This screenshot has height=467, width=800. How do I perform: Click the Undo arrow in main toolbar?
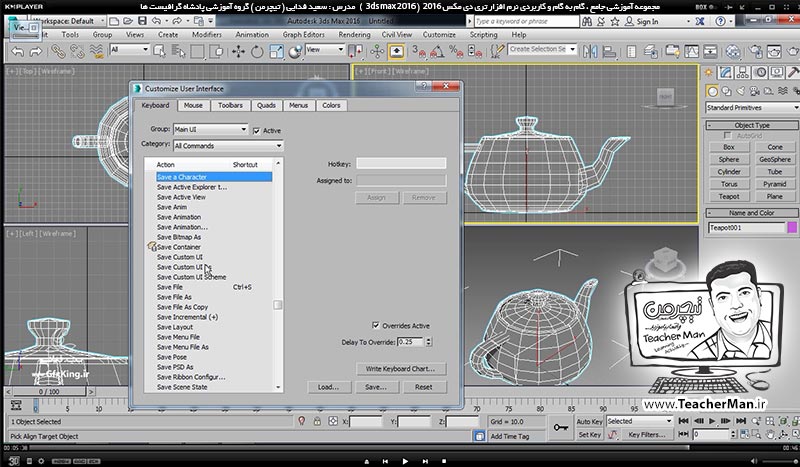point(17,52)
